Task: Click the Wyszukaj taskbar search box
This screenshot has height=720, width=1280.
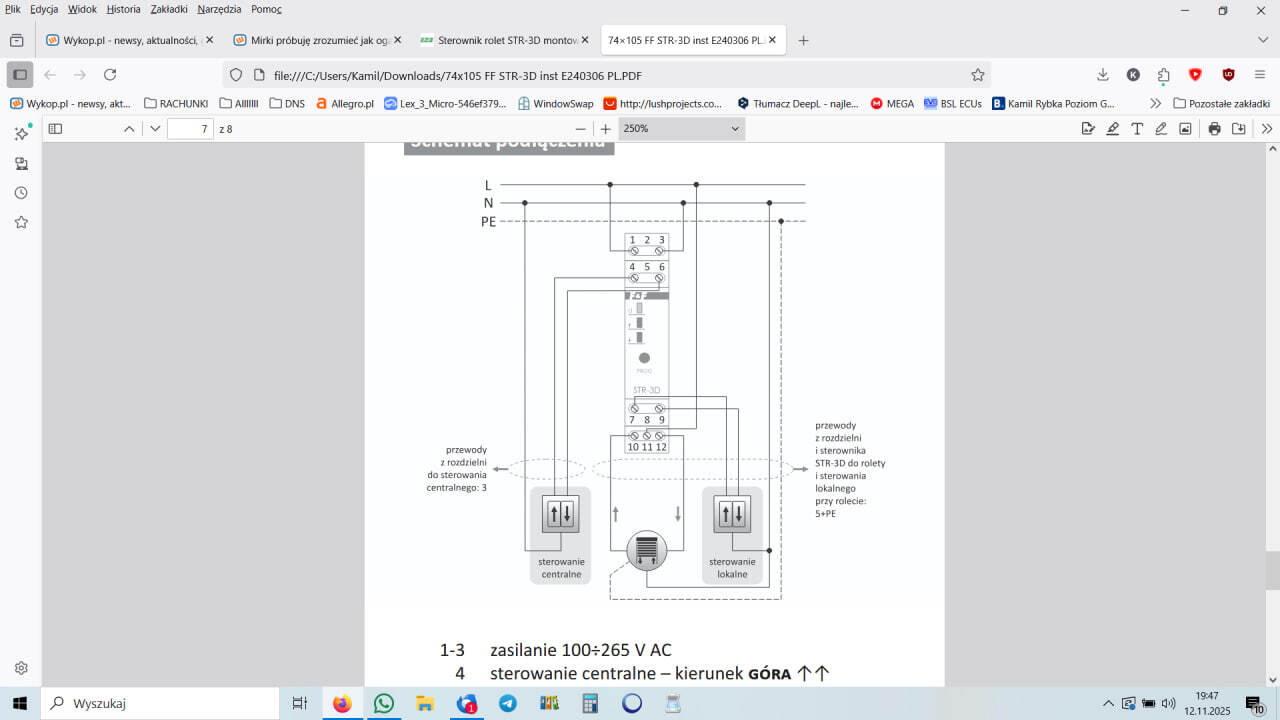Action: click(x=160, y=703)
